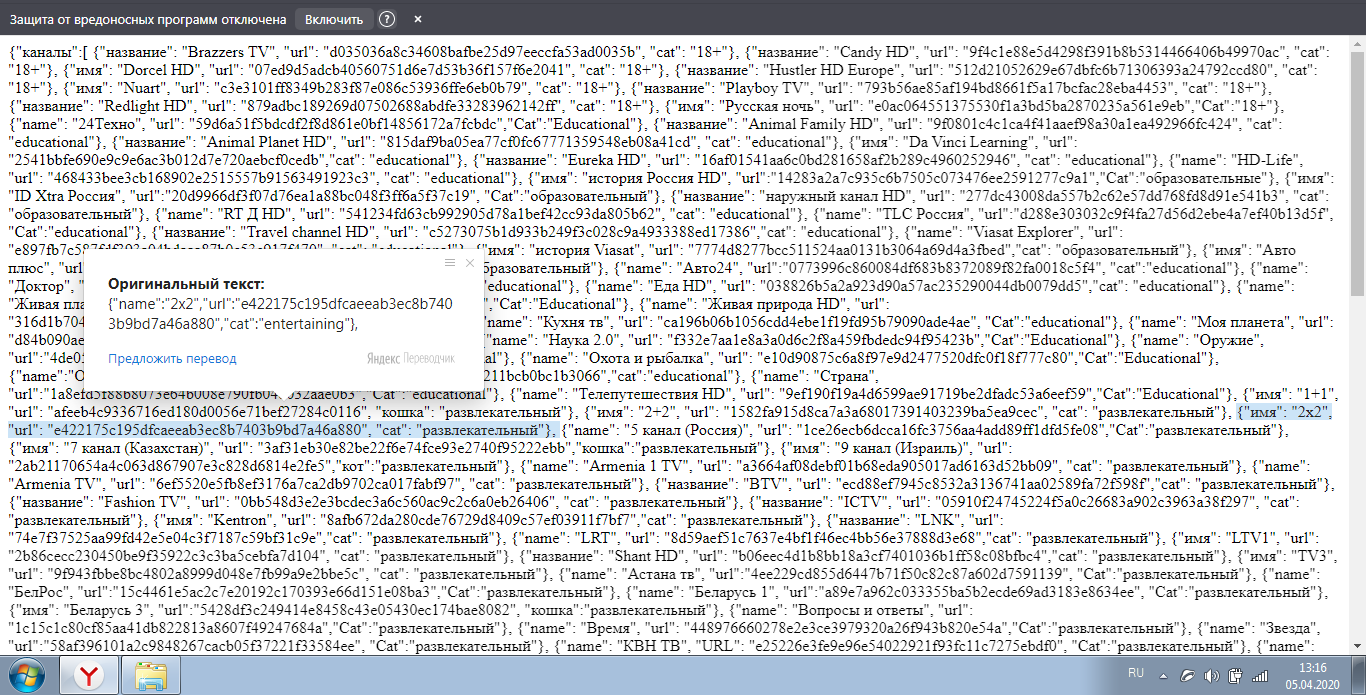Open File Explorer from the taskbar

pos(155,675)
